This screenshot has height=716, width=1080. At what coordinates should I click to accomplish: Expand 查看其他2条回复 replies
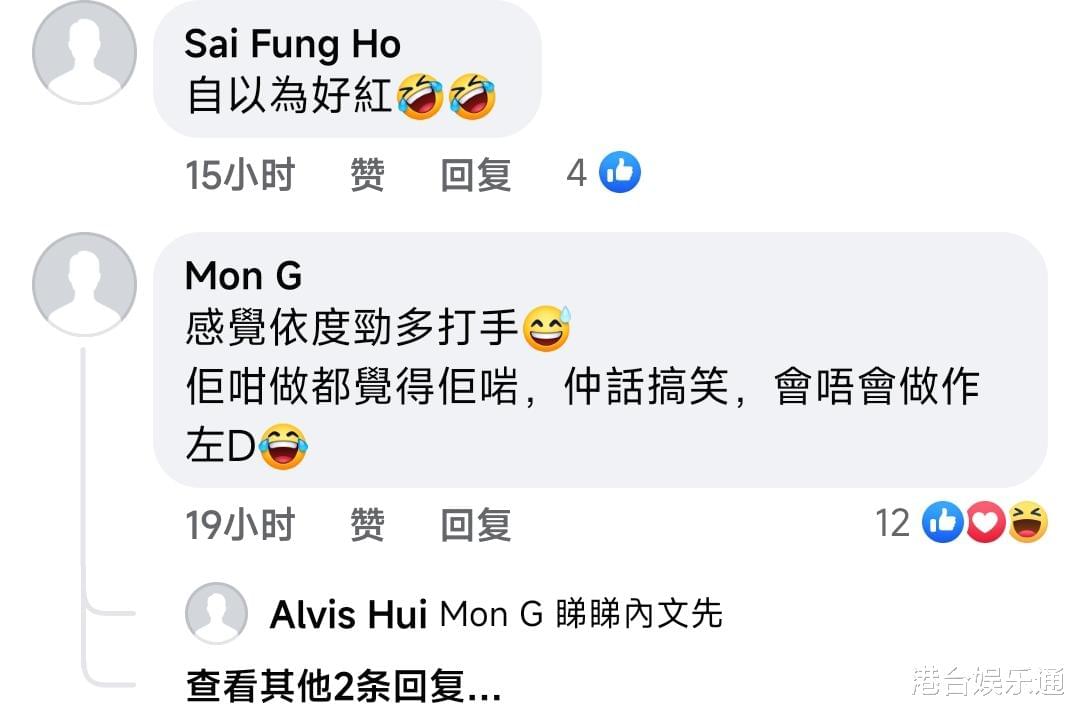pos(343,686)
